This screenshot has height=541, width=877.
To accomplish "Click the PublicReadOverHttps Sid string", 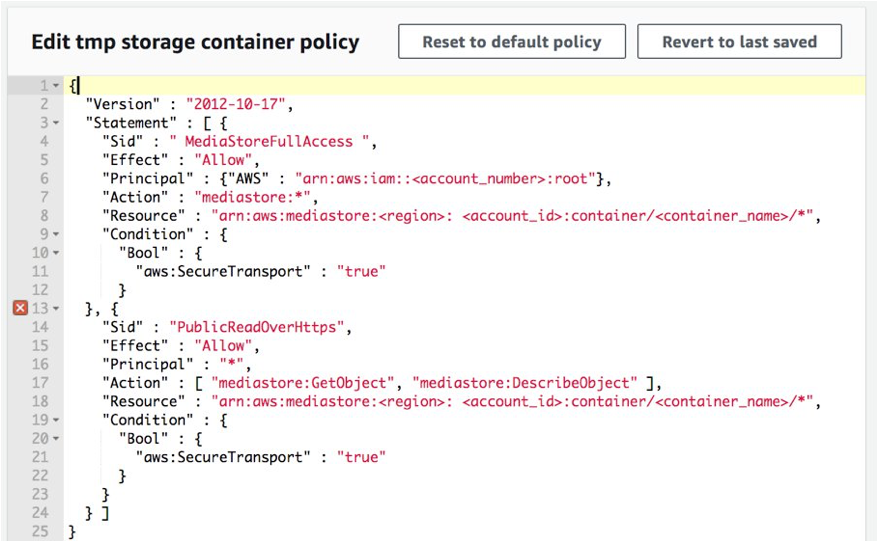I will (x=257, y=327).
